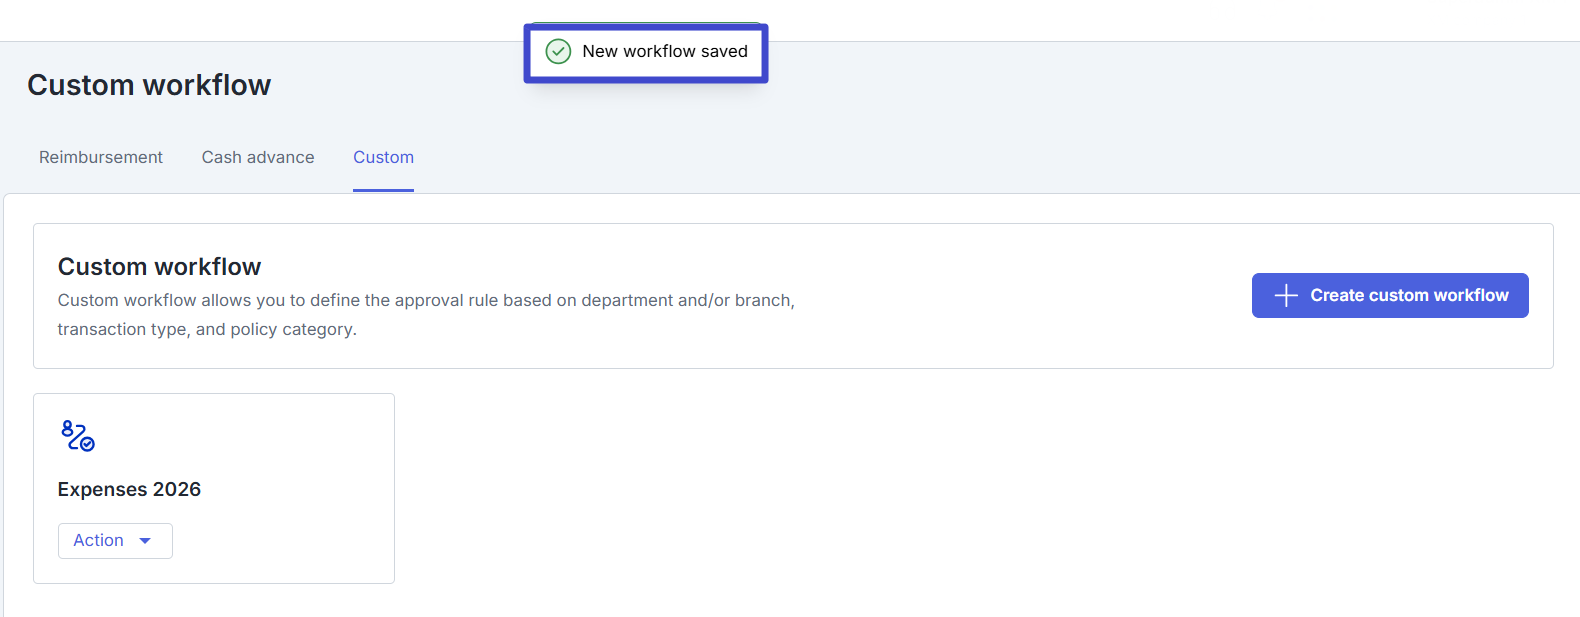Click the plus icon on Create custom workflow
Image resolution: width=1580 pixels, height=617 pixels.
pyautogui.click(x=1286, y=295)
